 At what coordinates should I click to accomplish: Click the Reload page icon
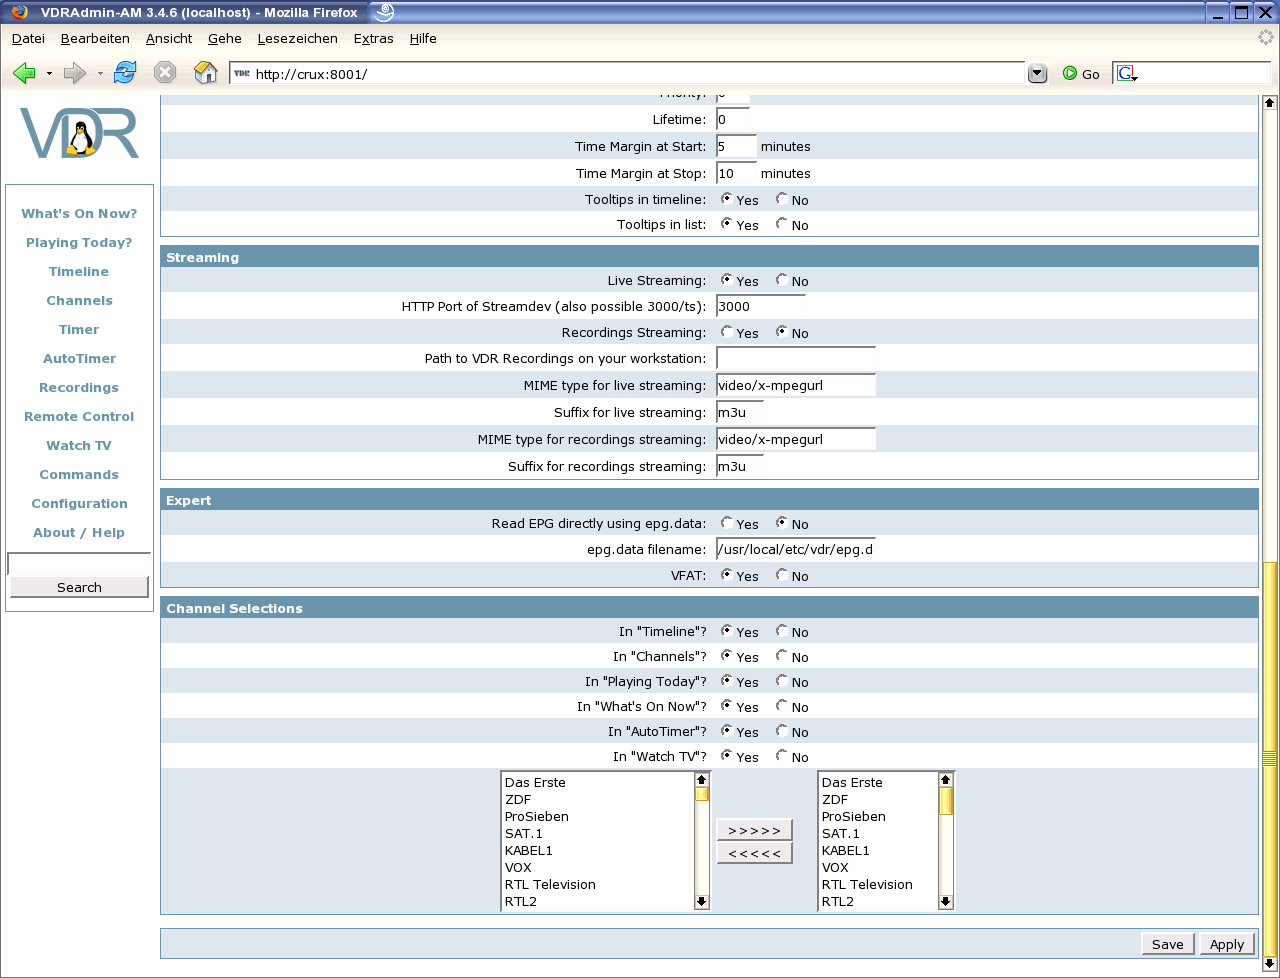pyautogui.click(x=125, y=73)
